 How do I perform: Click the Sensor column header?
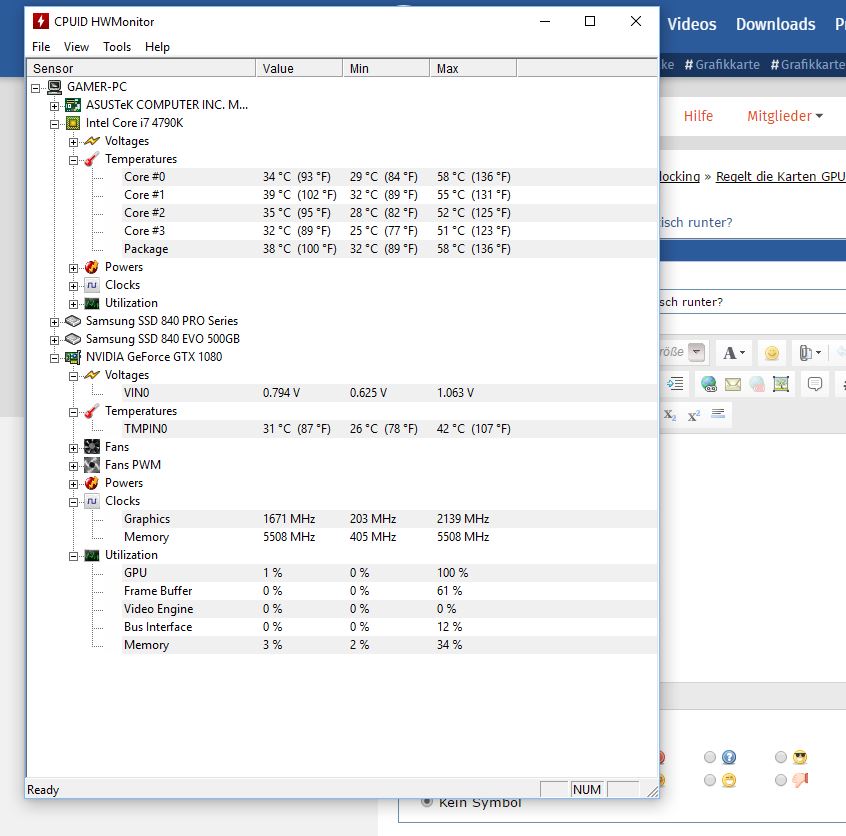[x=141, y=69]
